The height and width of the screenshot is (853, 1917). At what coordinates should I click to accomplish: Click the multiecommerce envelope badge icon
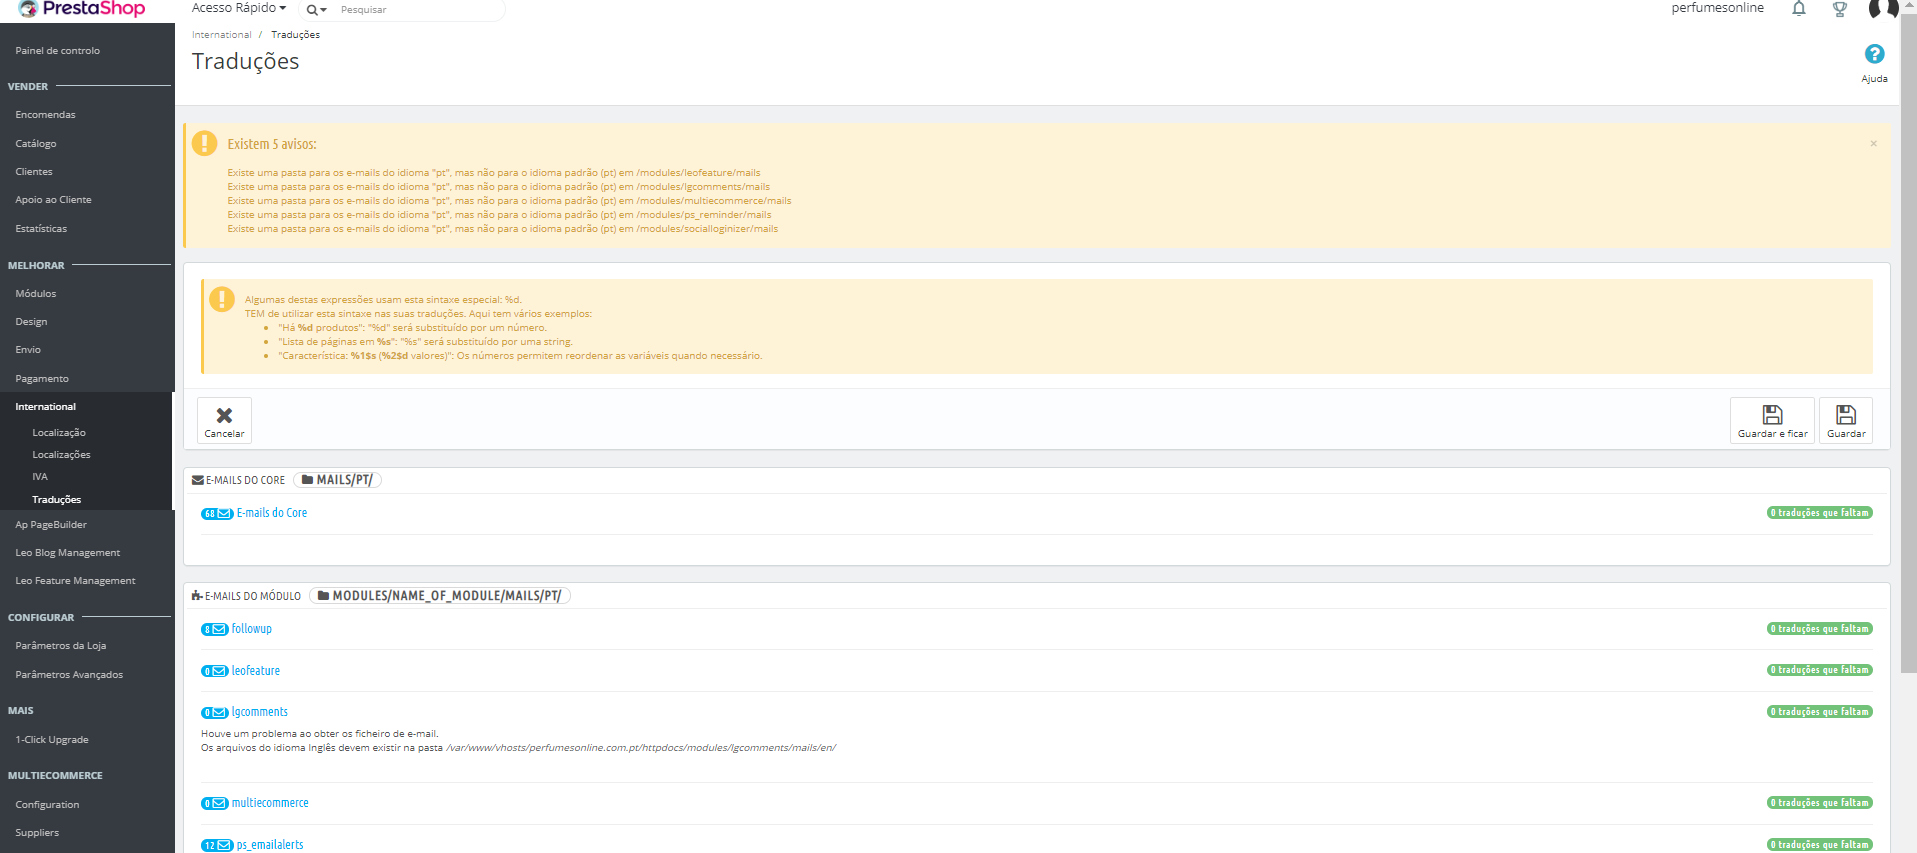pos(215,804)
